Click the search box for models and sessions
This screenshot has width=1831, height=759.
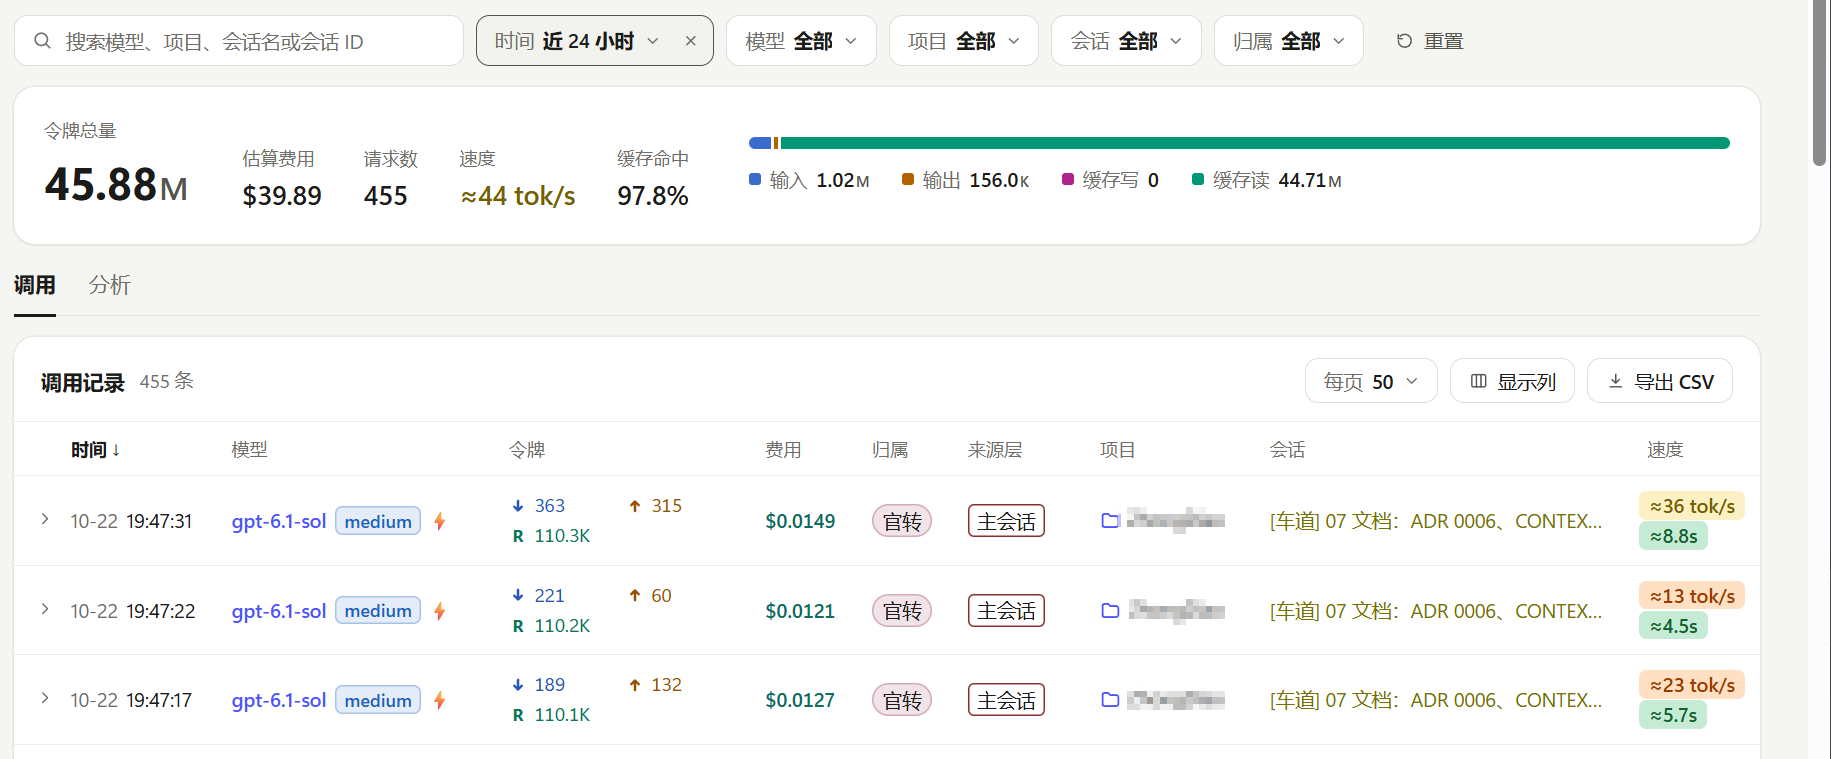click(239, 41)
